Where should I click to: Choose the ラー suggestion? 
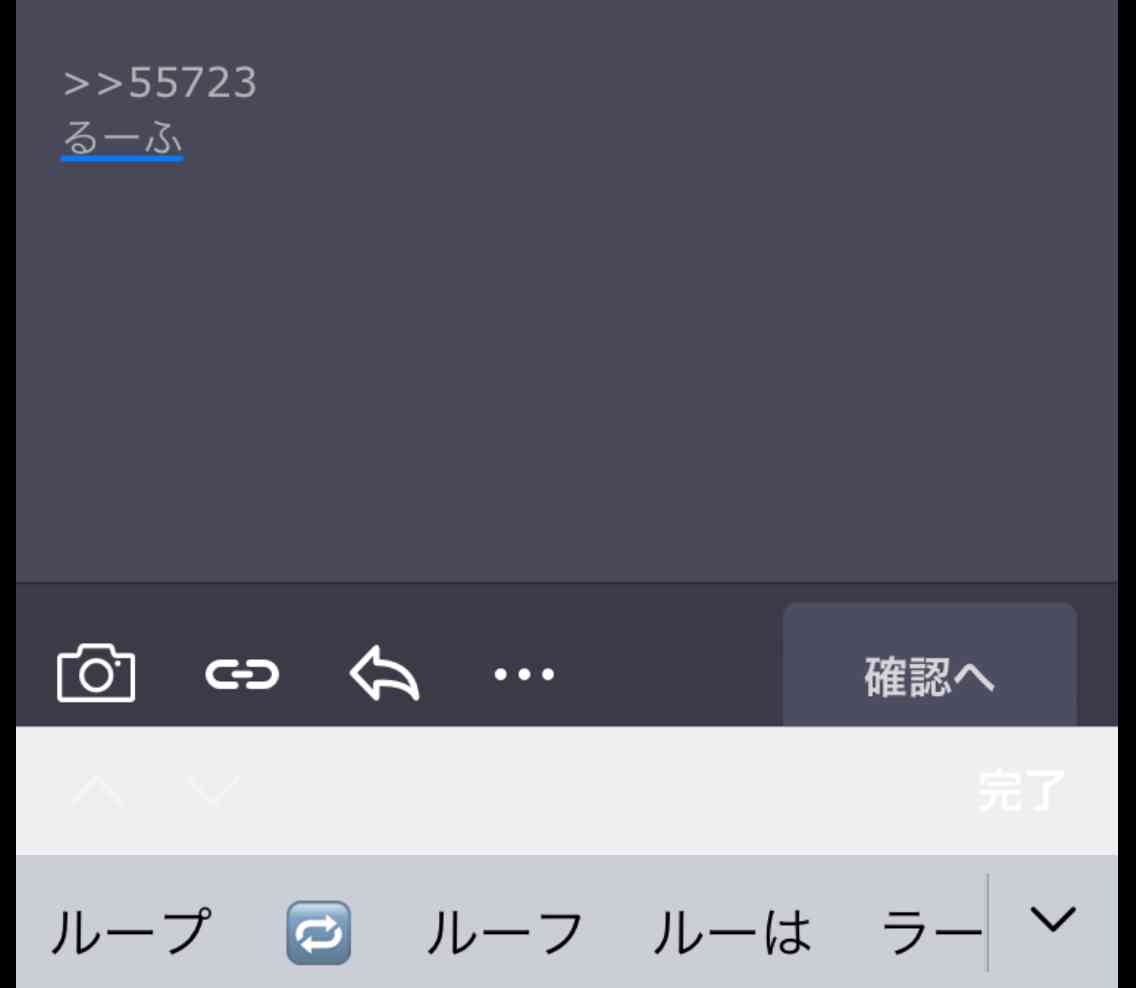(x=932, y=932)
